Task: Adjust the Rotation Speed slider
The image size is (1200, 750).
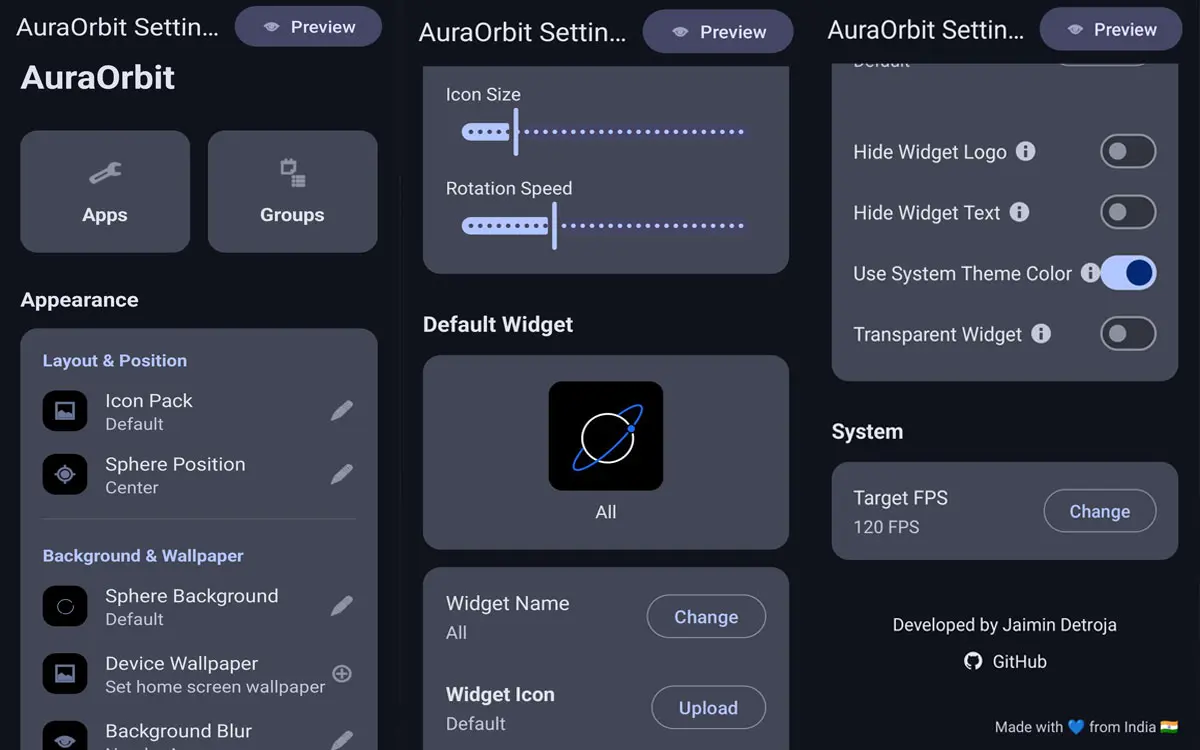Action: click(x=603, y=226)
